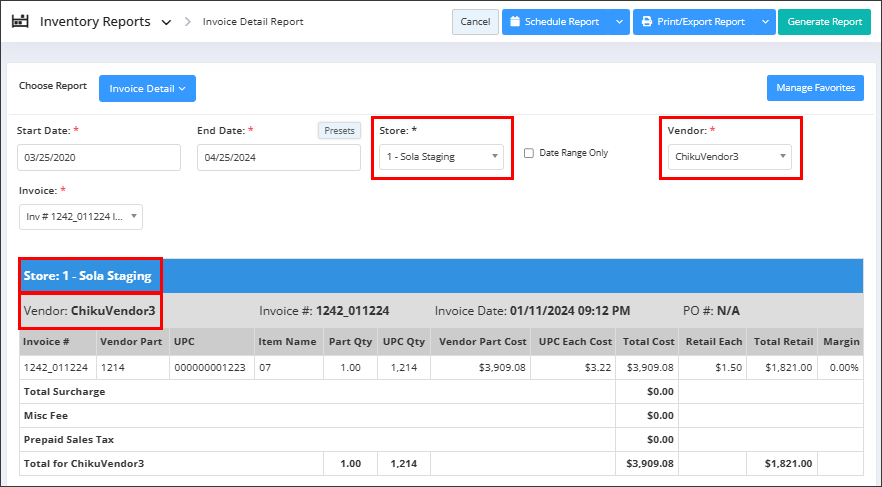This screenshot has height=487, width=882.
Task: Click the Start Date input field
Action: (x=99, y=158)
